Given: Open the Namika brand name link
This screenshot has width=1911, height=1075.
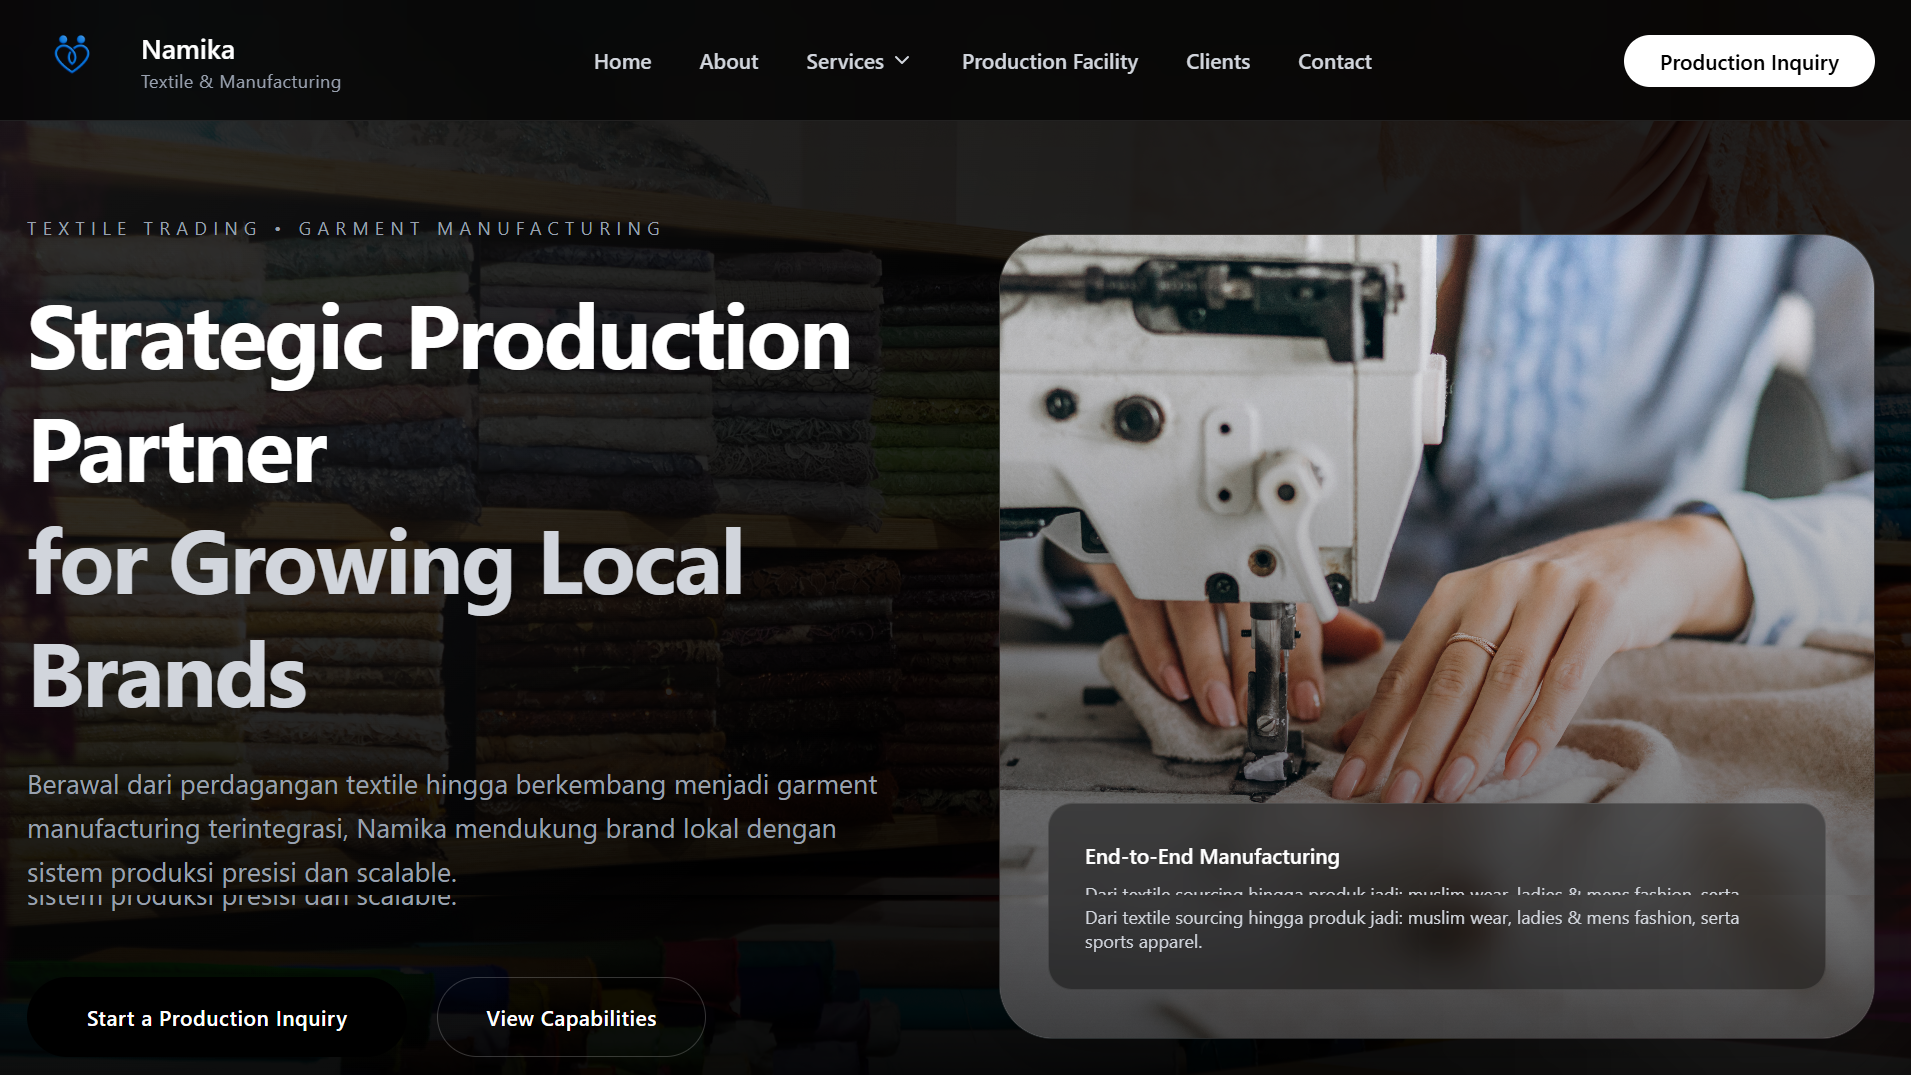Looking at the screenshot, I should click(x=188, y=50).
